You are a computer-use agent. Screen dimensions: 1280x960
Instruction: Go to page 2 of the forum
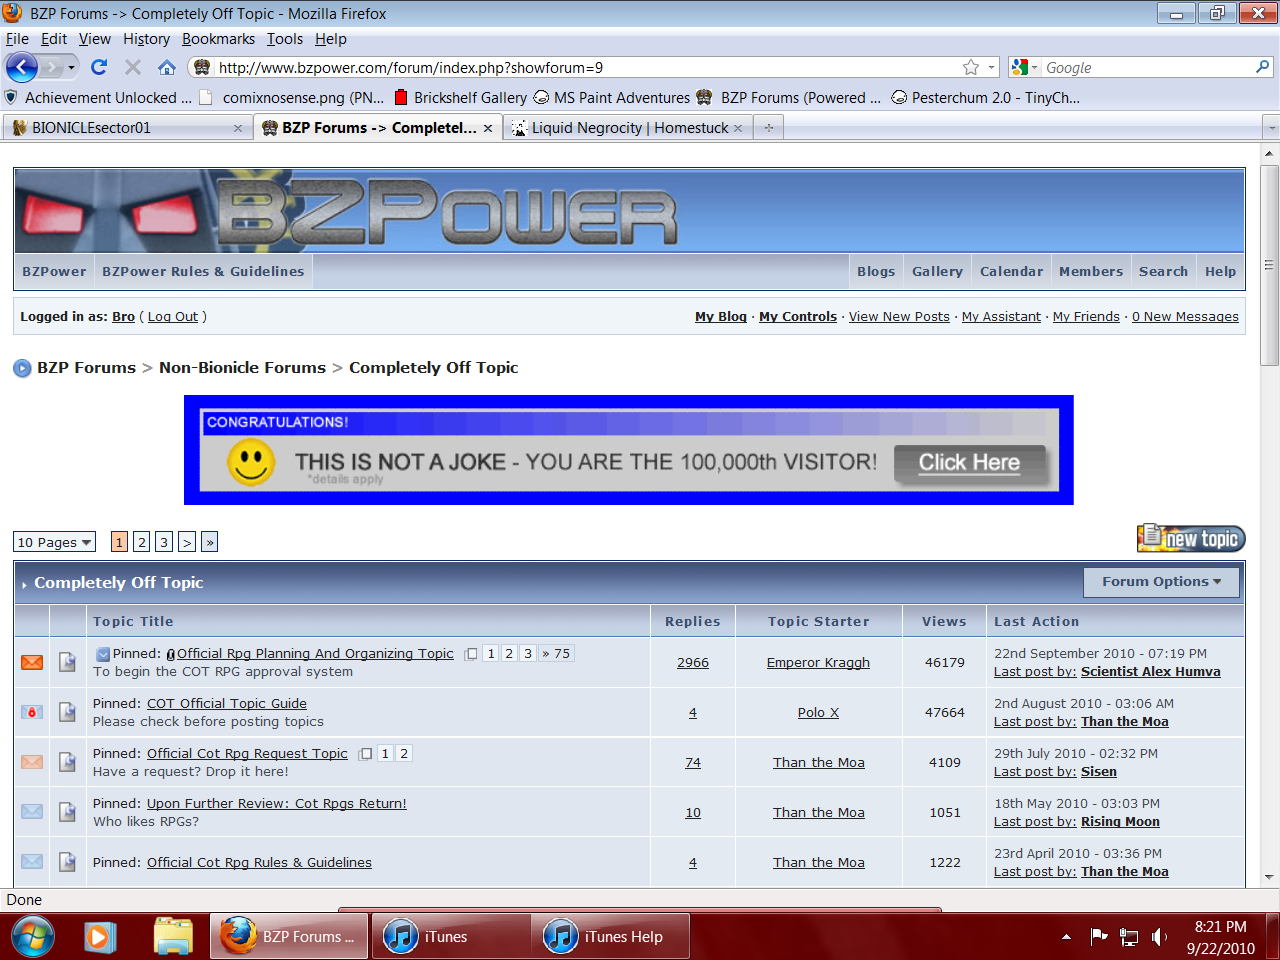coord(142,542)
